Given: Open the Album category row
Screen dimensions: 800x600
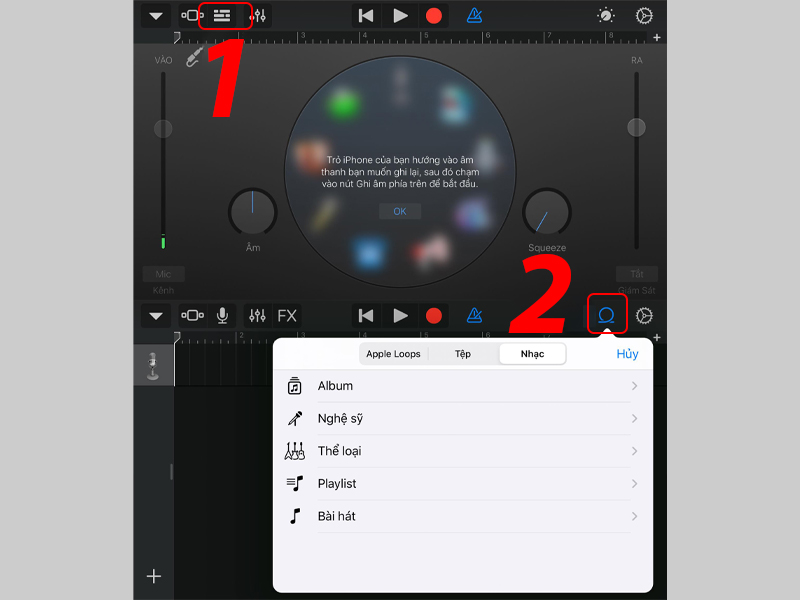Looking at the screenshot, I should coord(463,386).
